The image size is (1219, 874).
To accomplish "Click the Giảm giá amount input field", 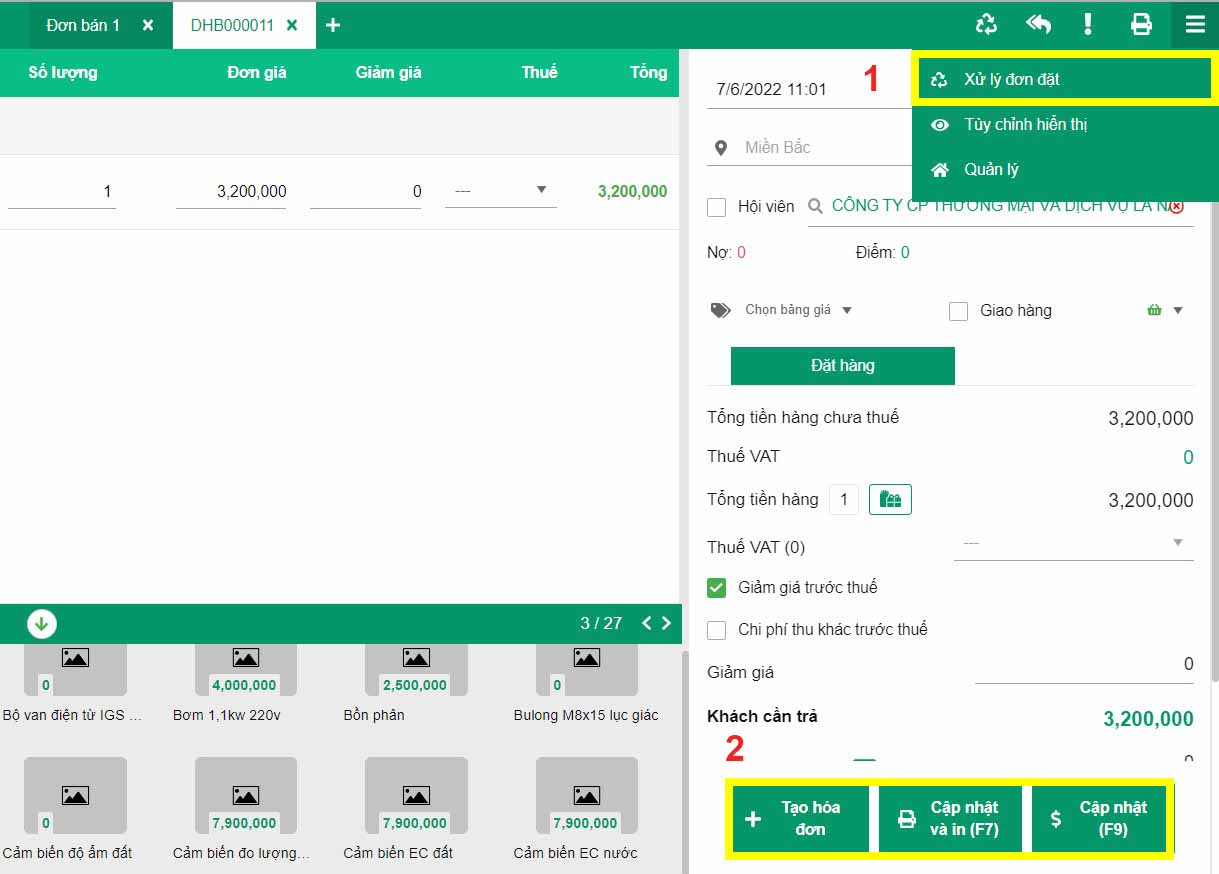I will click(1084, 665).
